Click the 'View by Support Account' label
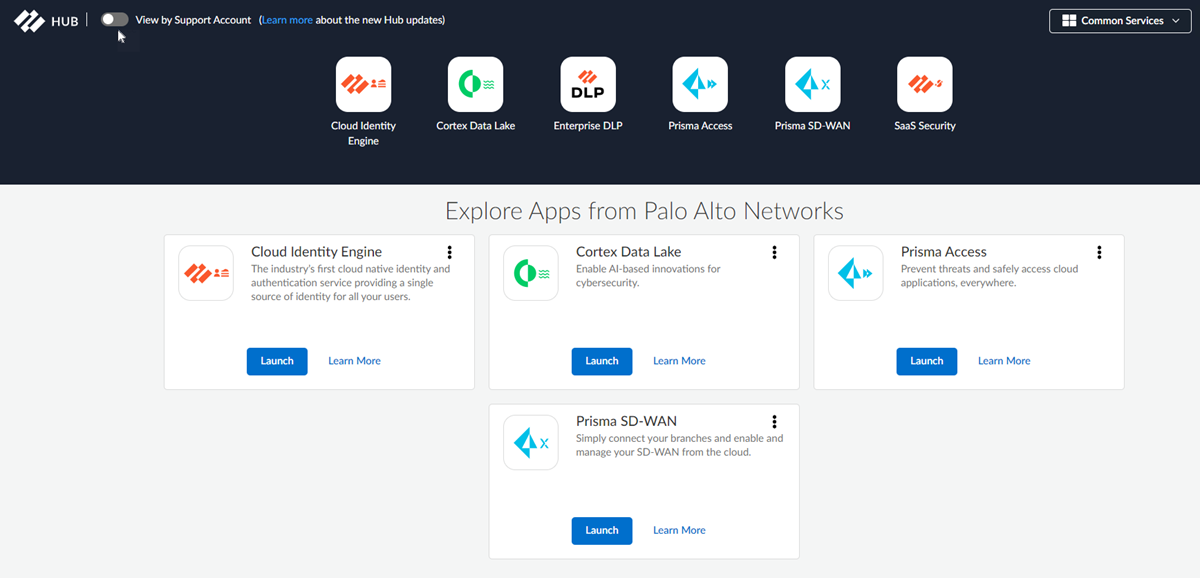The image size is (1200, 578). coord(193,20)
